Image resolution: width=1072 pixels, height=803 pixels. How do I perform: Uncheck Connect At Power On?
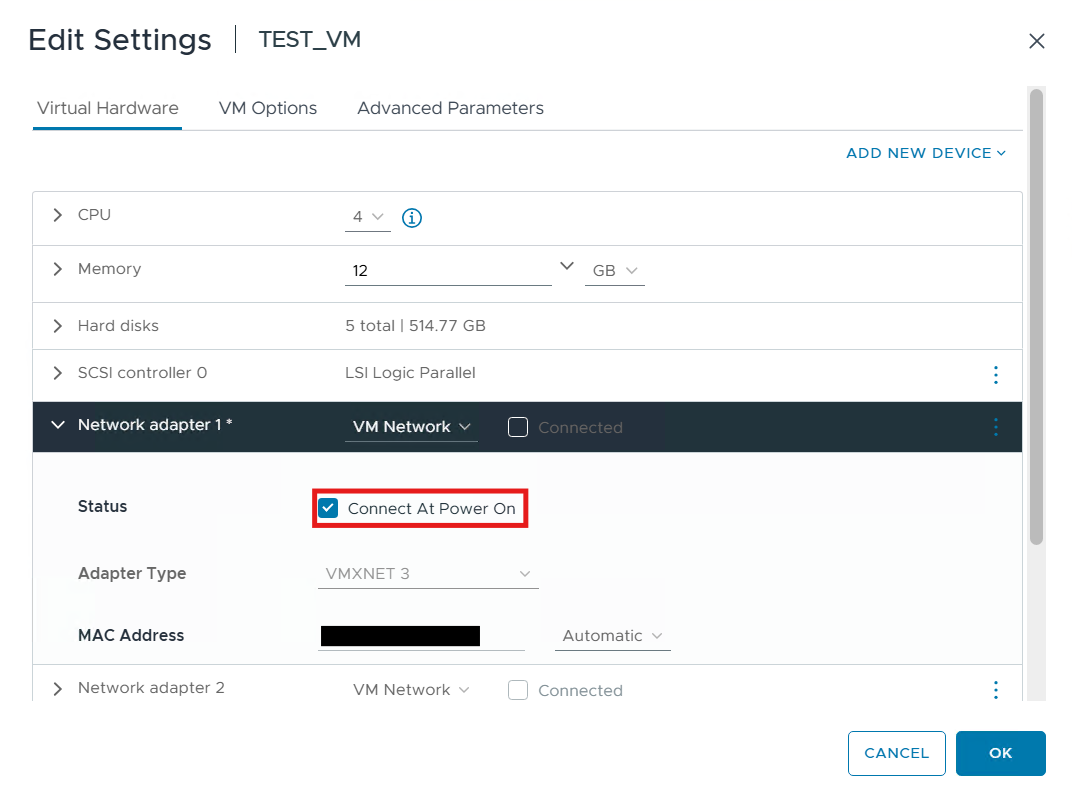coord(328,509)
